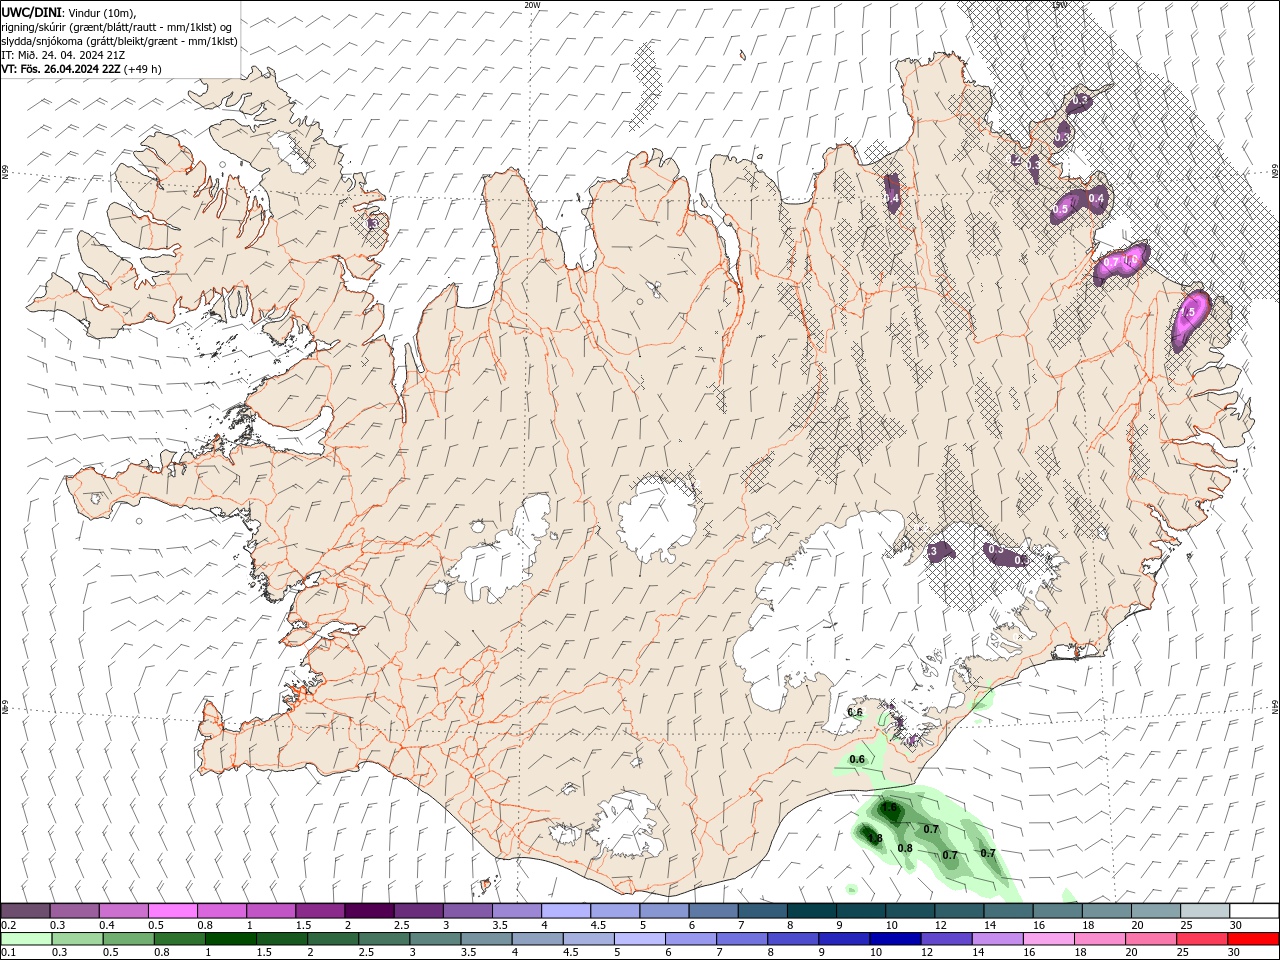1280x960 pixels.
Task: Pick the white 30 snow legend swatch
Action: pyautogui.click(x=1252, y=911)
